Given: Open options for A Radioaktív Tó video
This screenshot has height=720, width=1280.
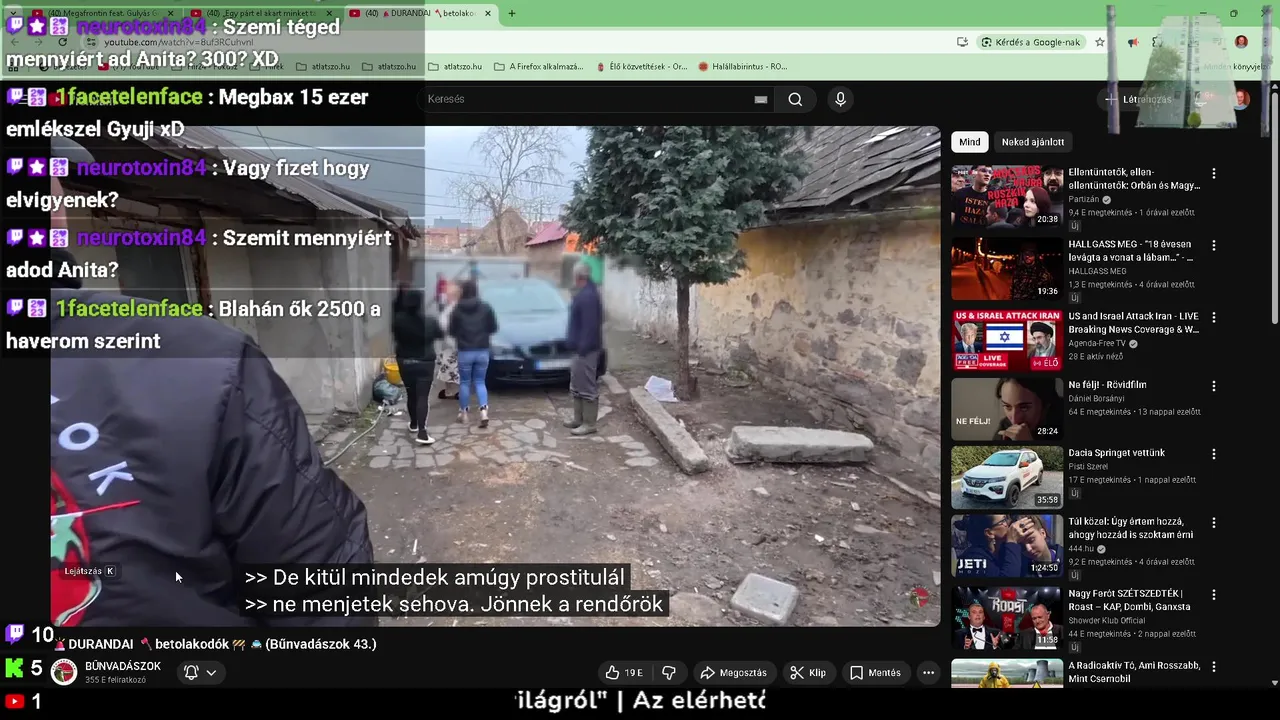Looking at the screenshot, I should point(1214,666).
